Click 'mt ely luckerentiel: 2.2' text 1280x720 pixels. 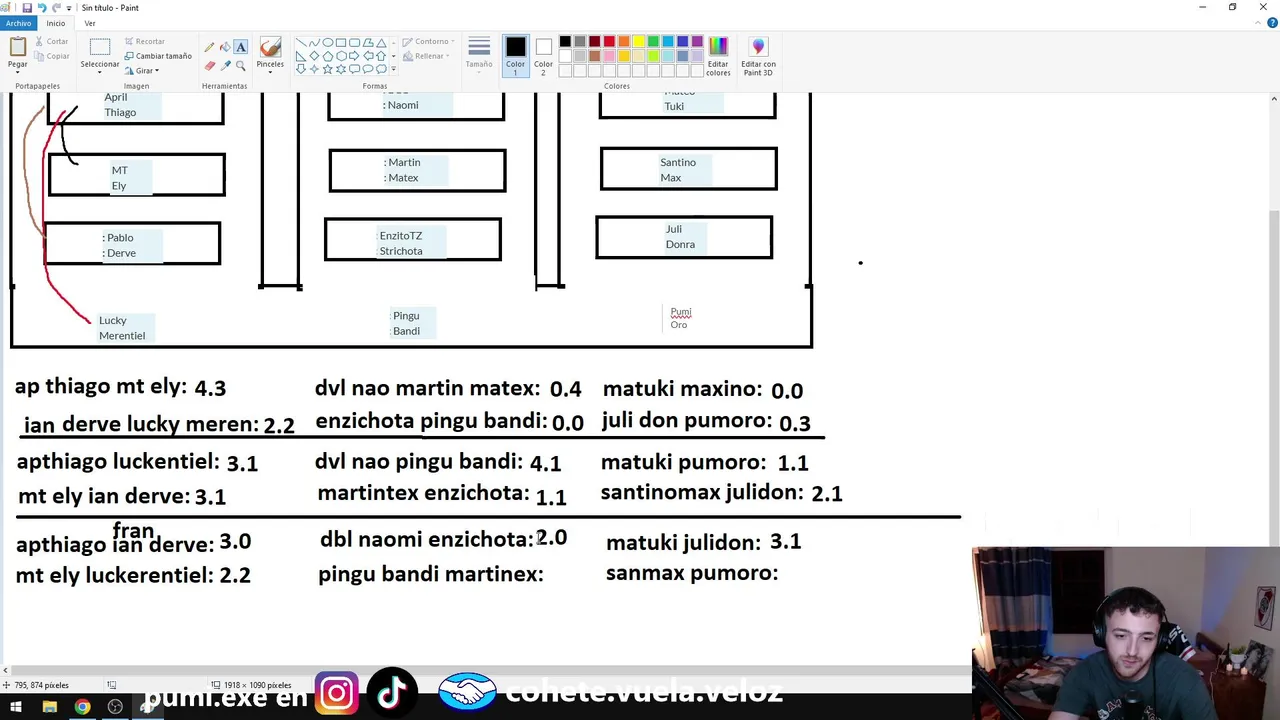click(133, 576)
